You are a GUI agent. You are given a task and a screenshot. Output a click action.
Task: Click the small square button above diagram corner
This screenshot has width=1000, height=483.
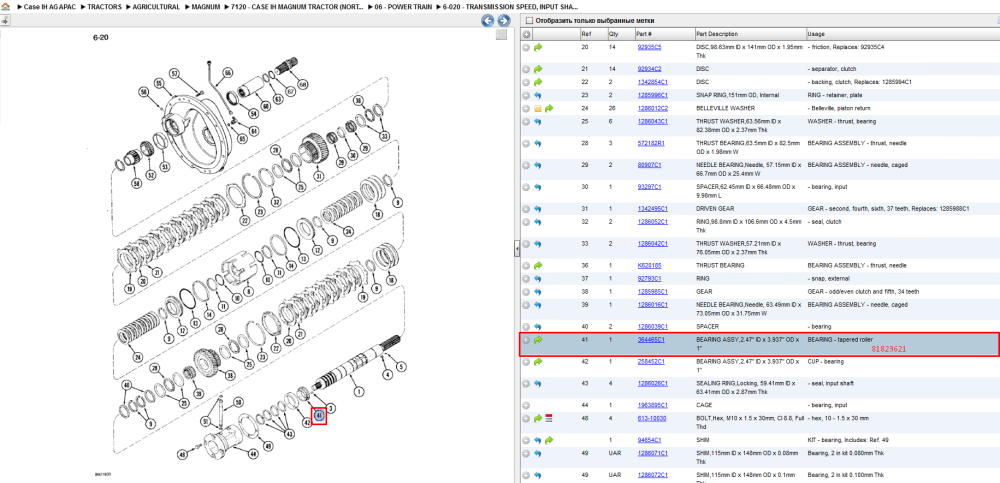pyautogui.click(x=501, y=34)
